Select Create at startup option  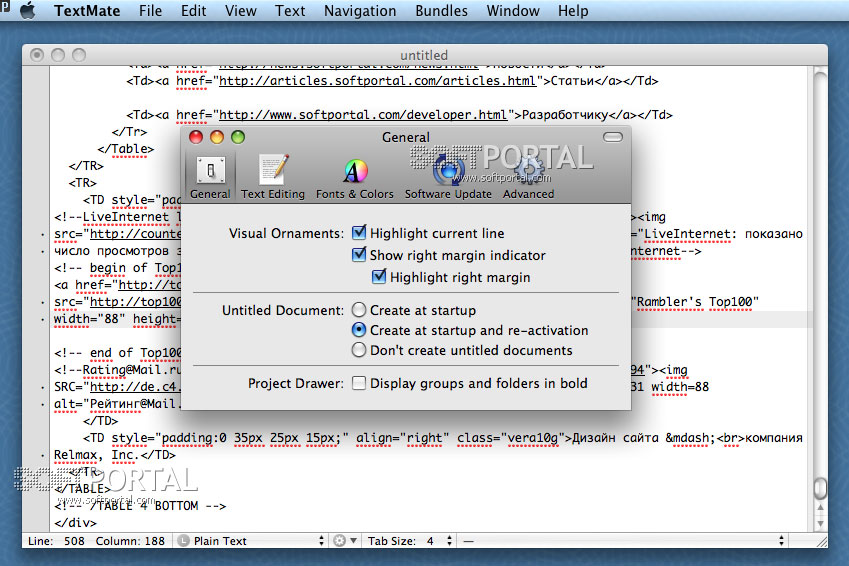358,310
